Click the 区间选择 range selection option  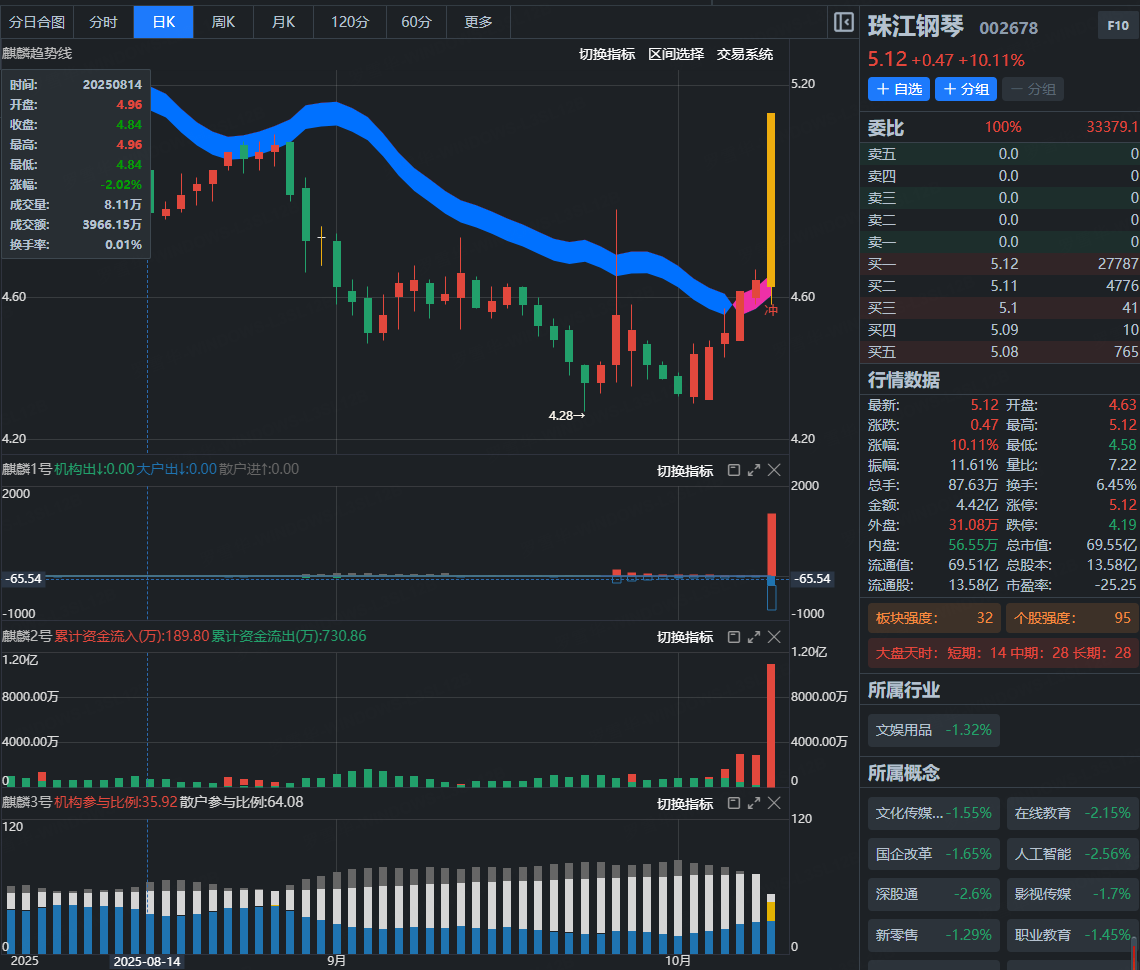coord(675,54)
